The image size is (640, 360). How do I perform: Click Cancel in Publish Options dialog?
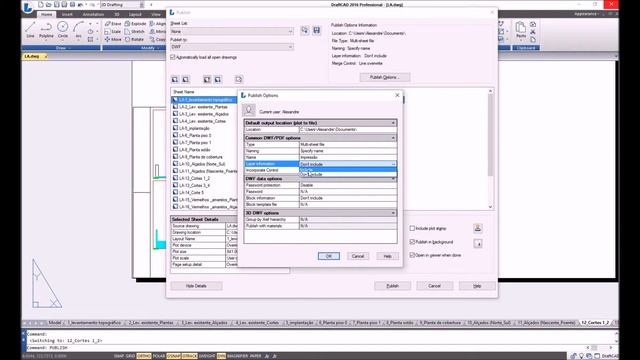tap(358, 256)
